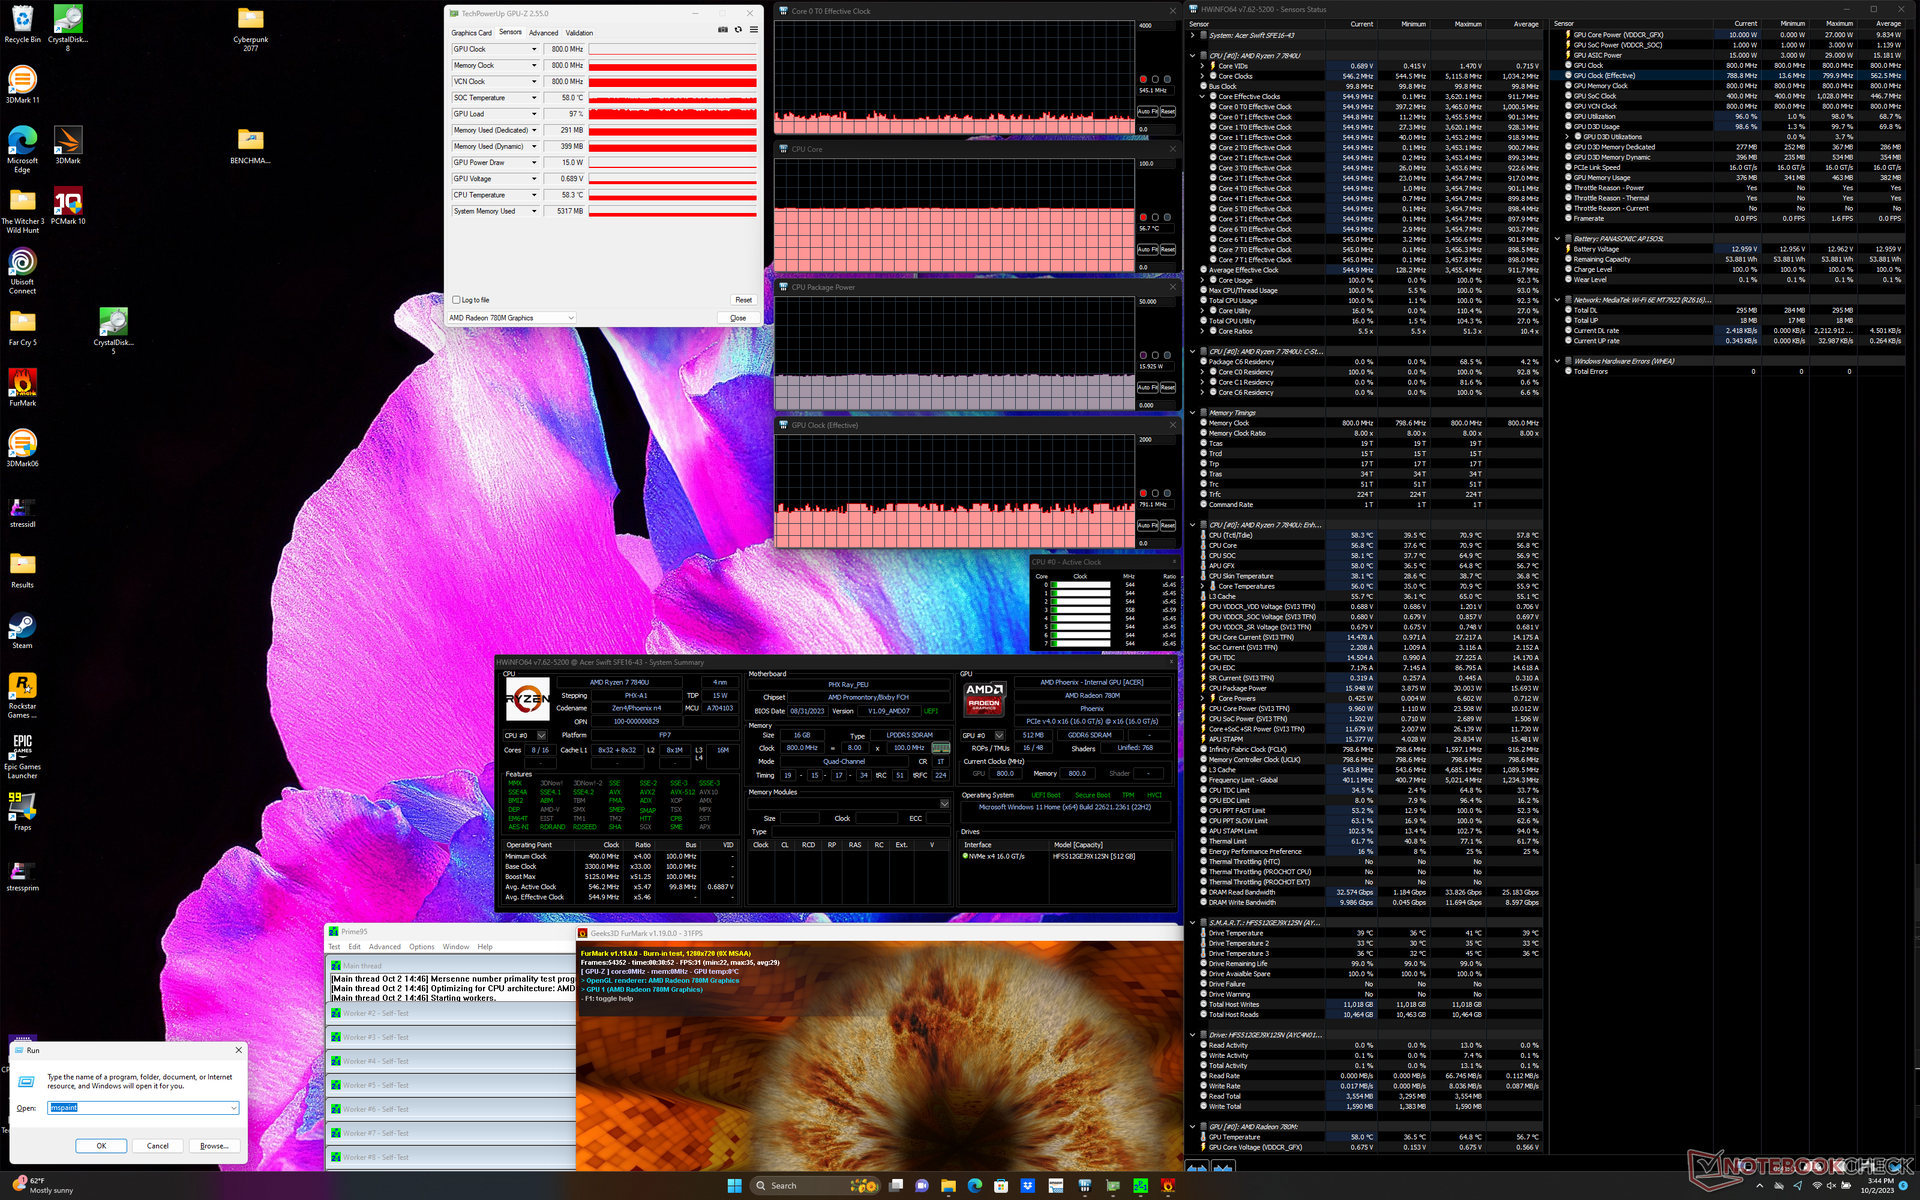Switch to the GPU-Z Advanced tab
The width and height of the screenshot is (1920, 1200).
[x=543, y=33]
